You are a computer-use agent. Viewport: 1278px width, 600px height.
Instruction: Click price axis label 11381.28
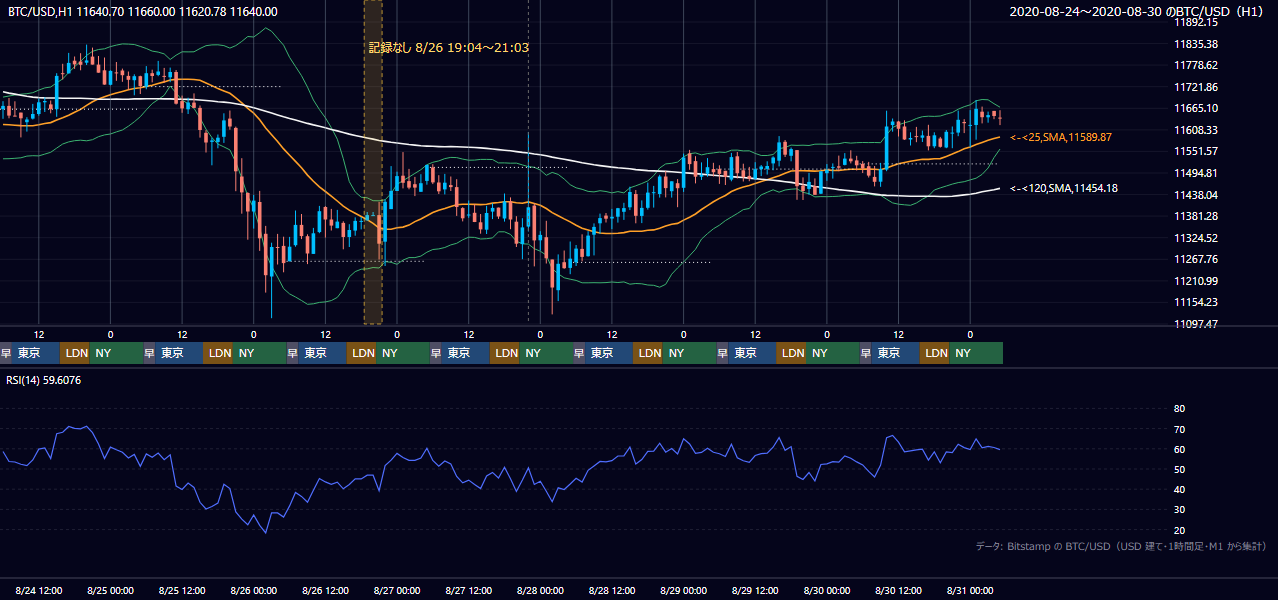point(1195,216)
